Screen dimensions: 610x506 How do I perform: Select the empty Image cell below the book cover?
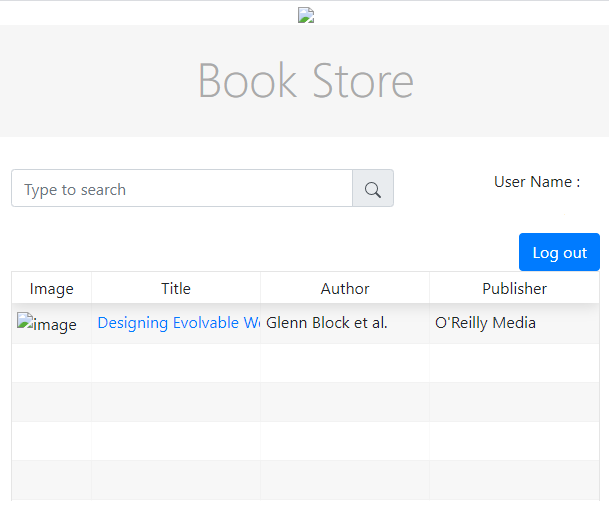pos(52,363)
